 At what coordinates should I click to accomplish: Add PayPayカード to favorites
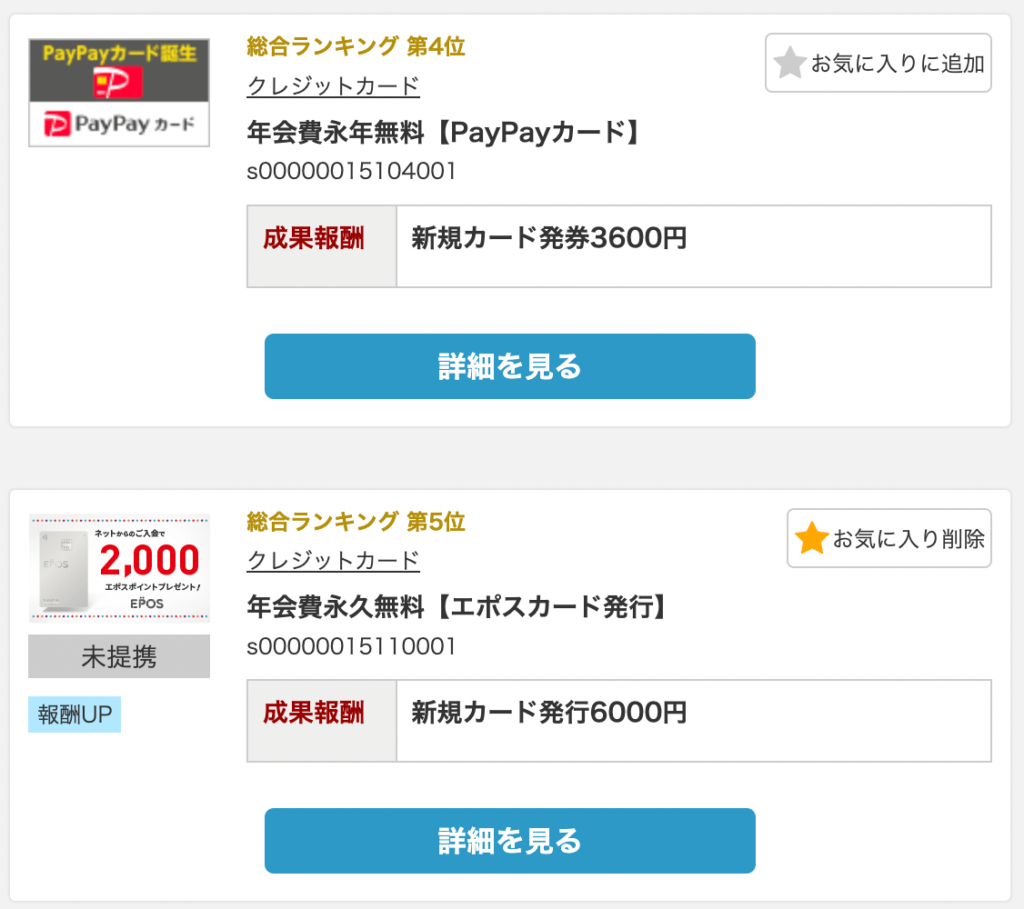click(x=878, y=63)
